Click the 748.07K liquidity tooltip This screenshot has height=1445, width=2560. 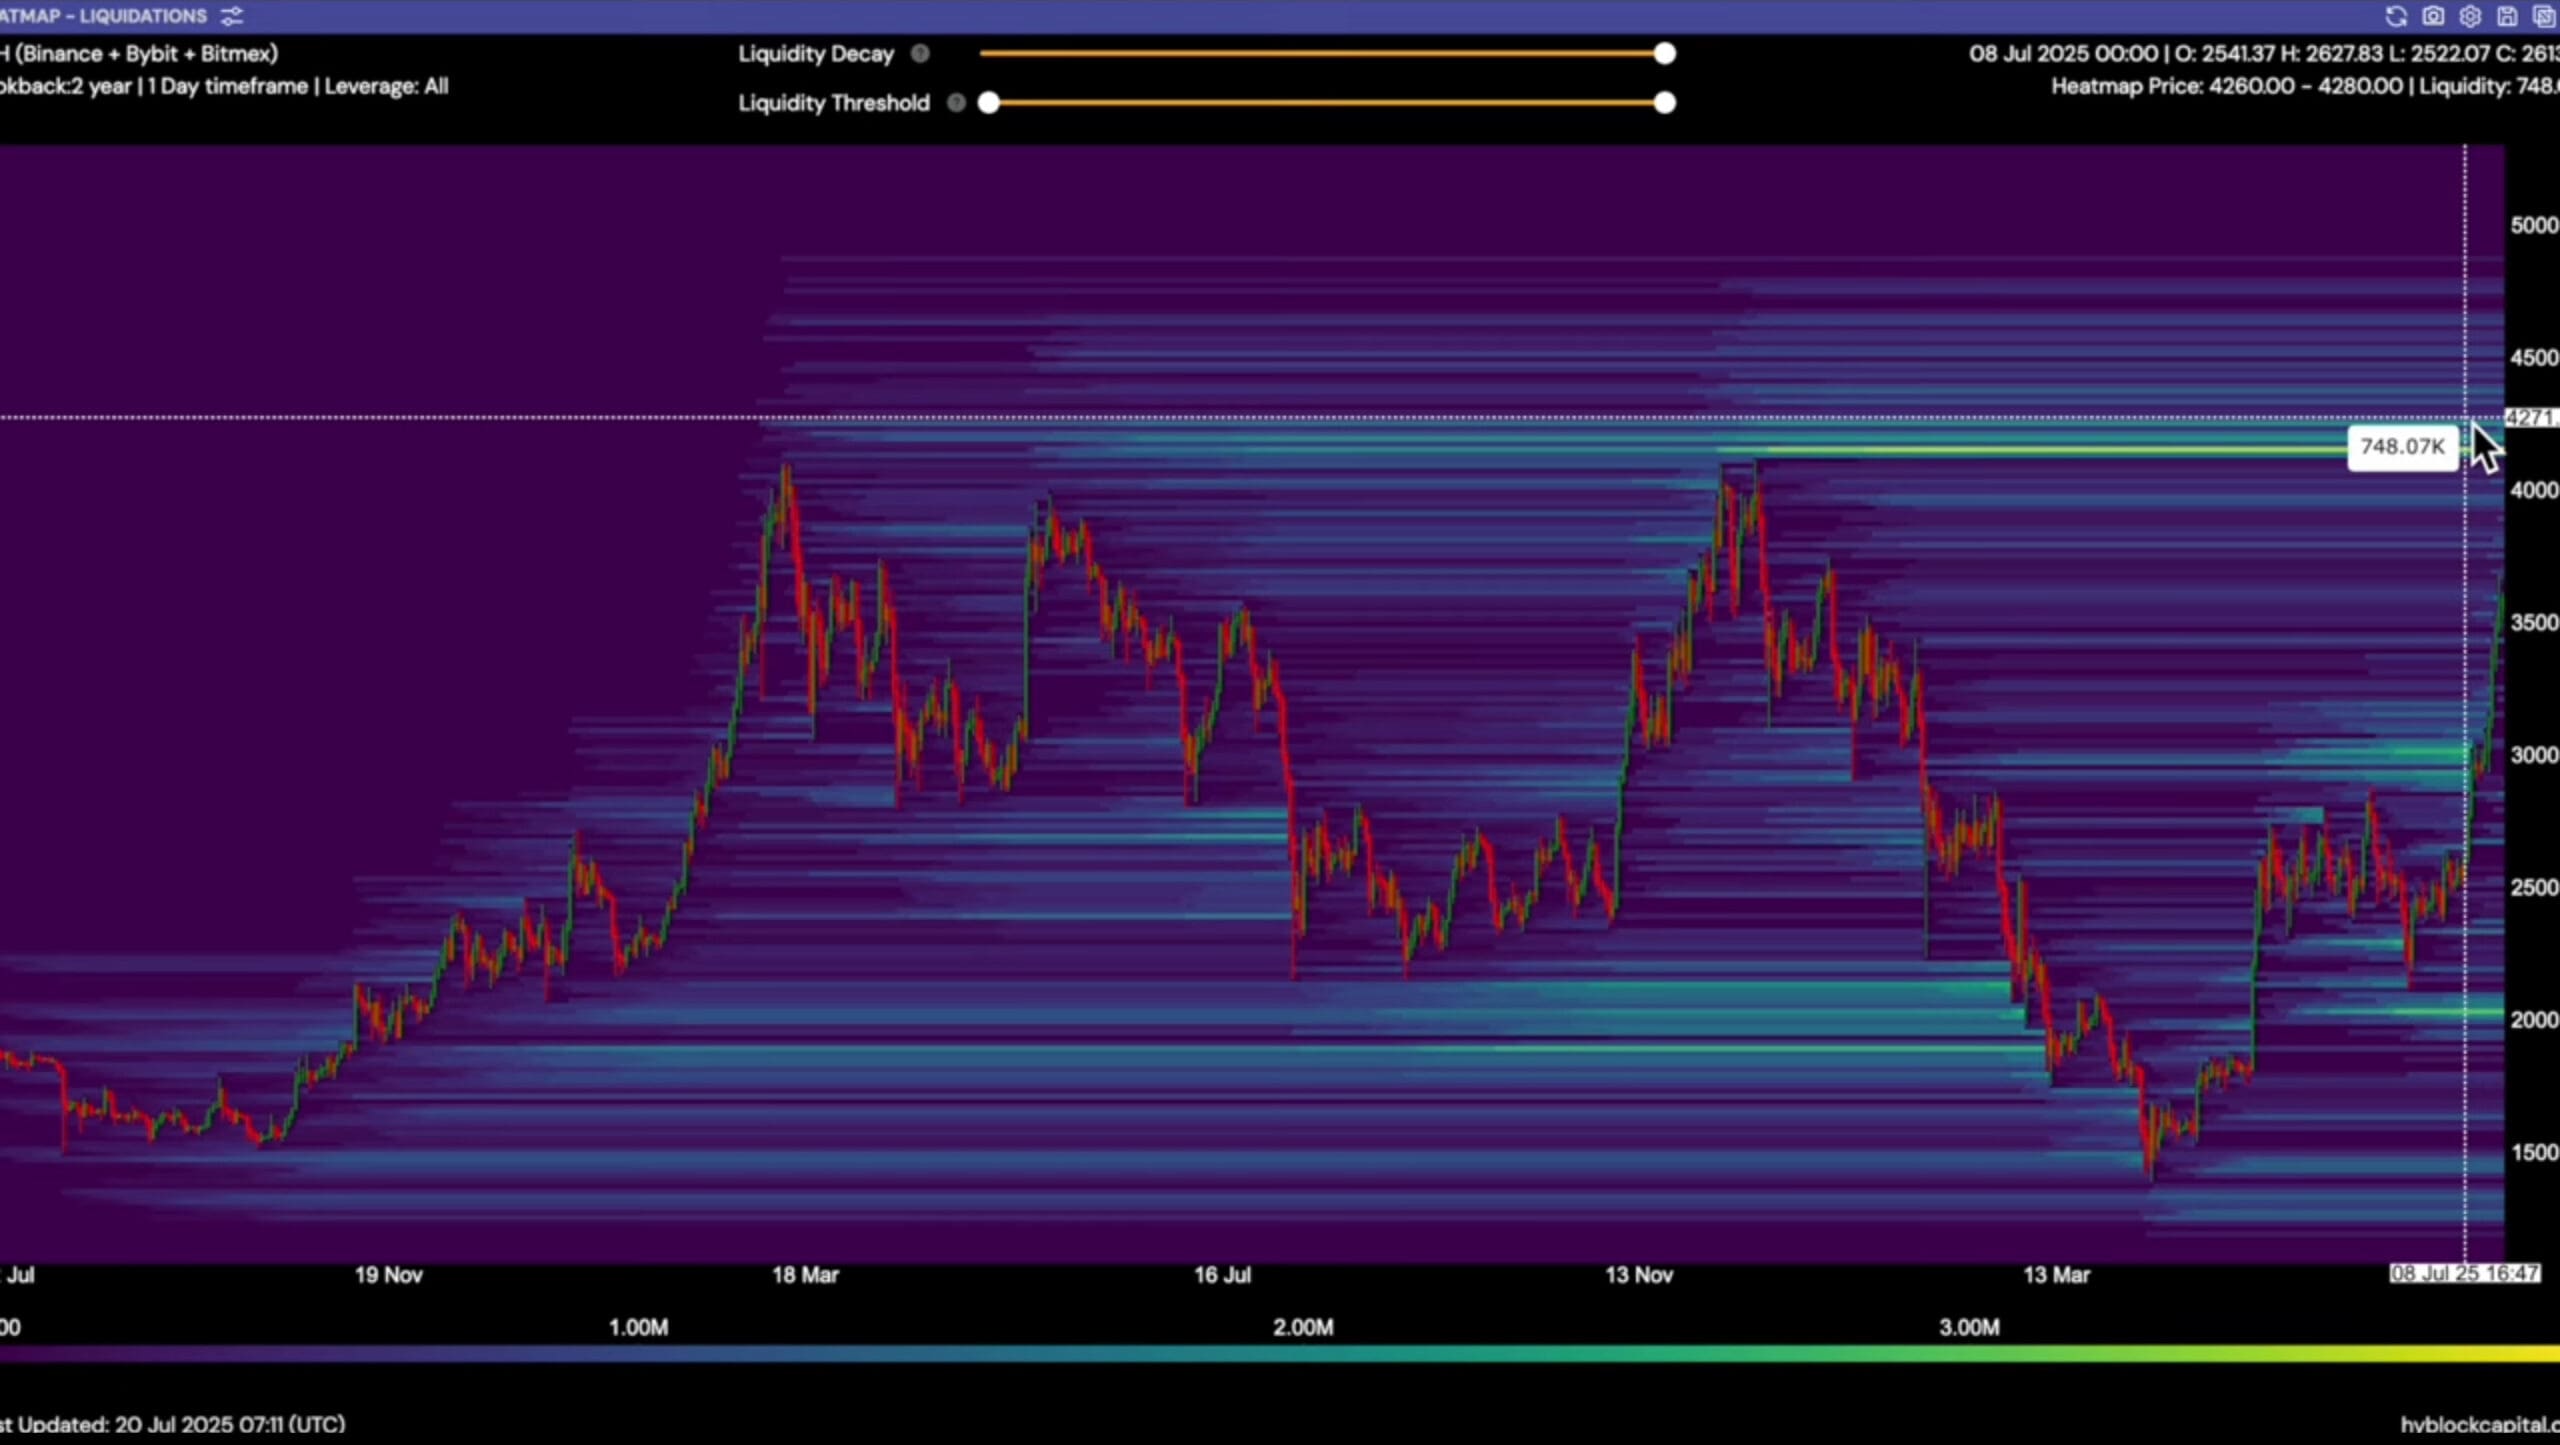(2402, 447)
